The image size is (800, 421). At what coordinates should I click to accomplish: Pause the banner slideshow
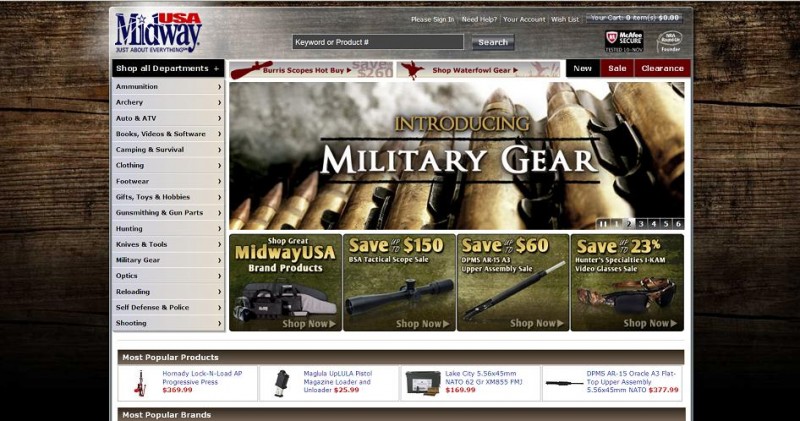click(603, 224)
